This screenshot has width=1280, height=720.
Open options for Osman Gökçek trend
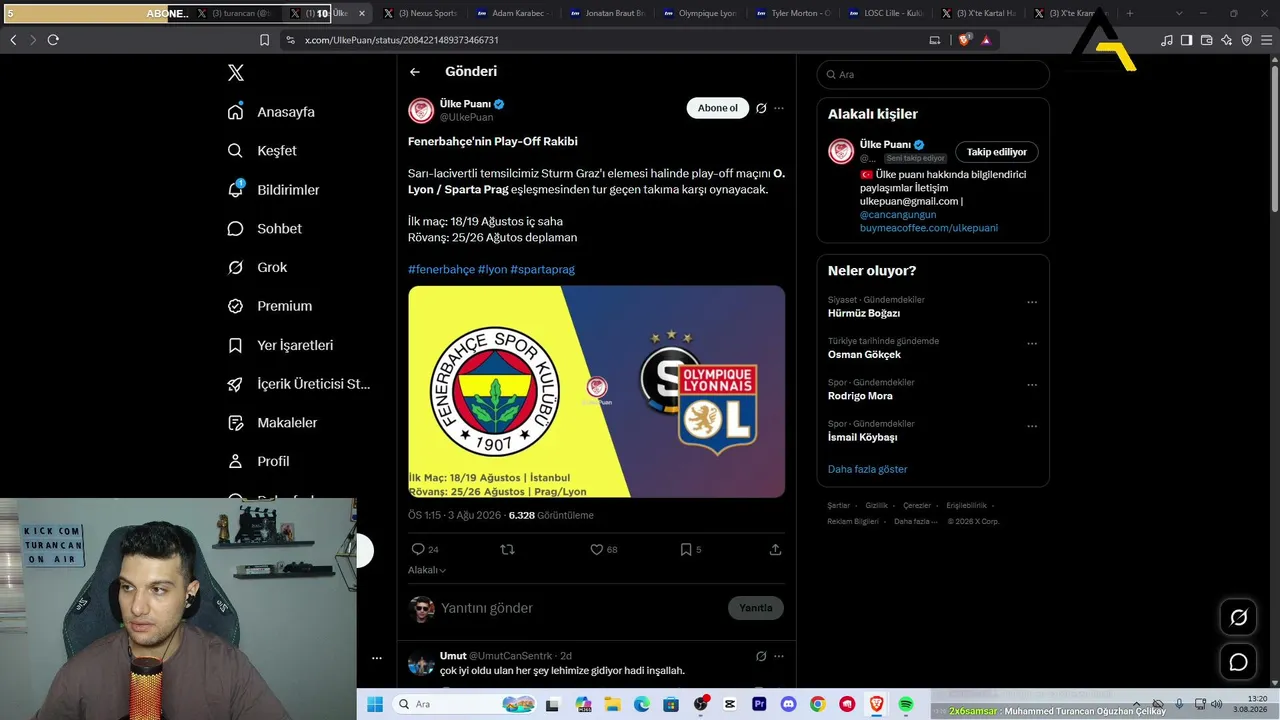[1032, 343]
